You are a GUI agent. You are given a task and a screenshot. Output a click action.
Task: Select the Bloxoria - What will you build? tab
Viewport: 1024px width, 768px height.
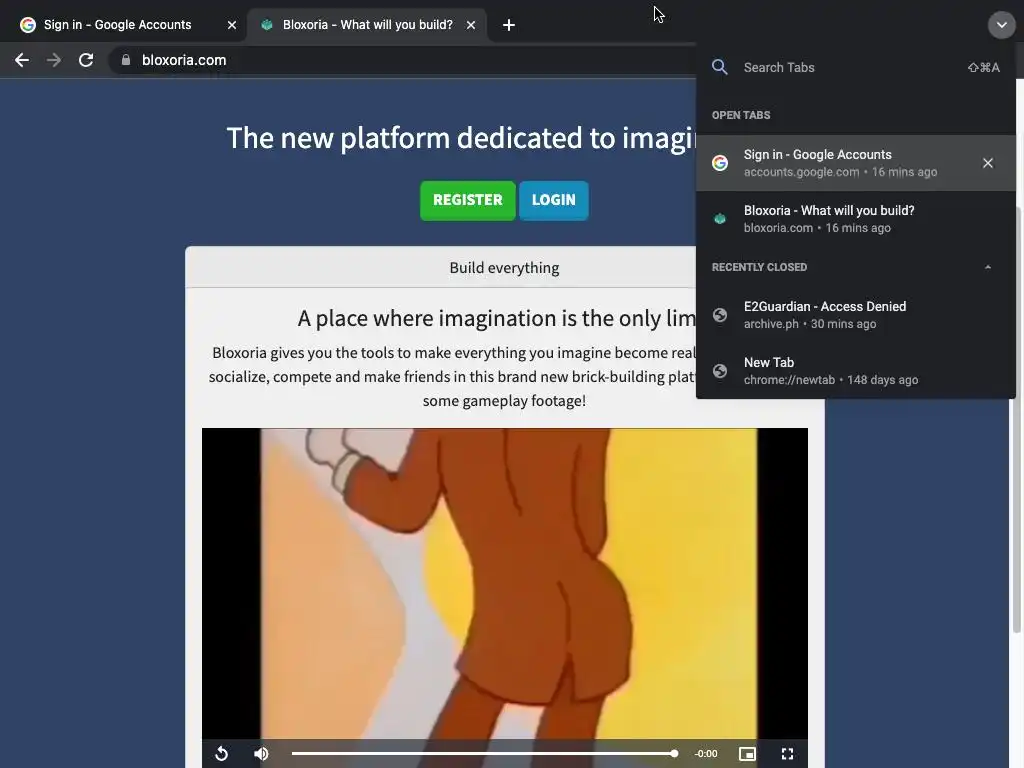coord(367,25)
